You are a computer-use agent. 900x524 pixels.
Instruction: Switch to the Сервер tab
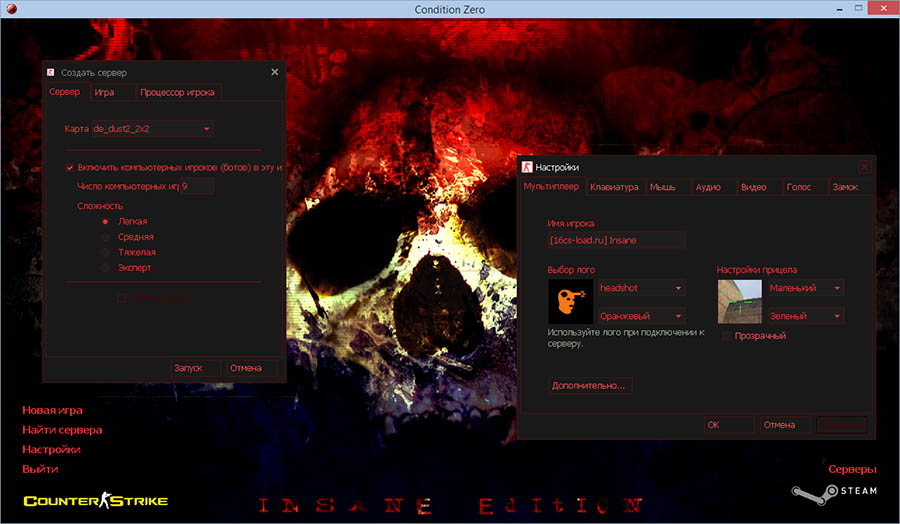pyautogui.click(x=65, y=92)
